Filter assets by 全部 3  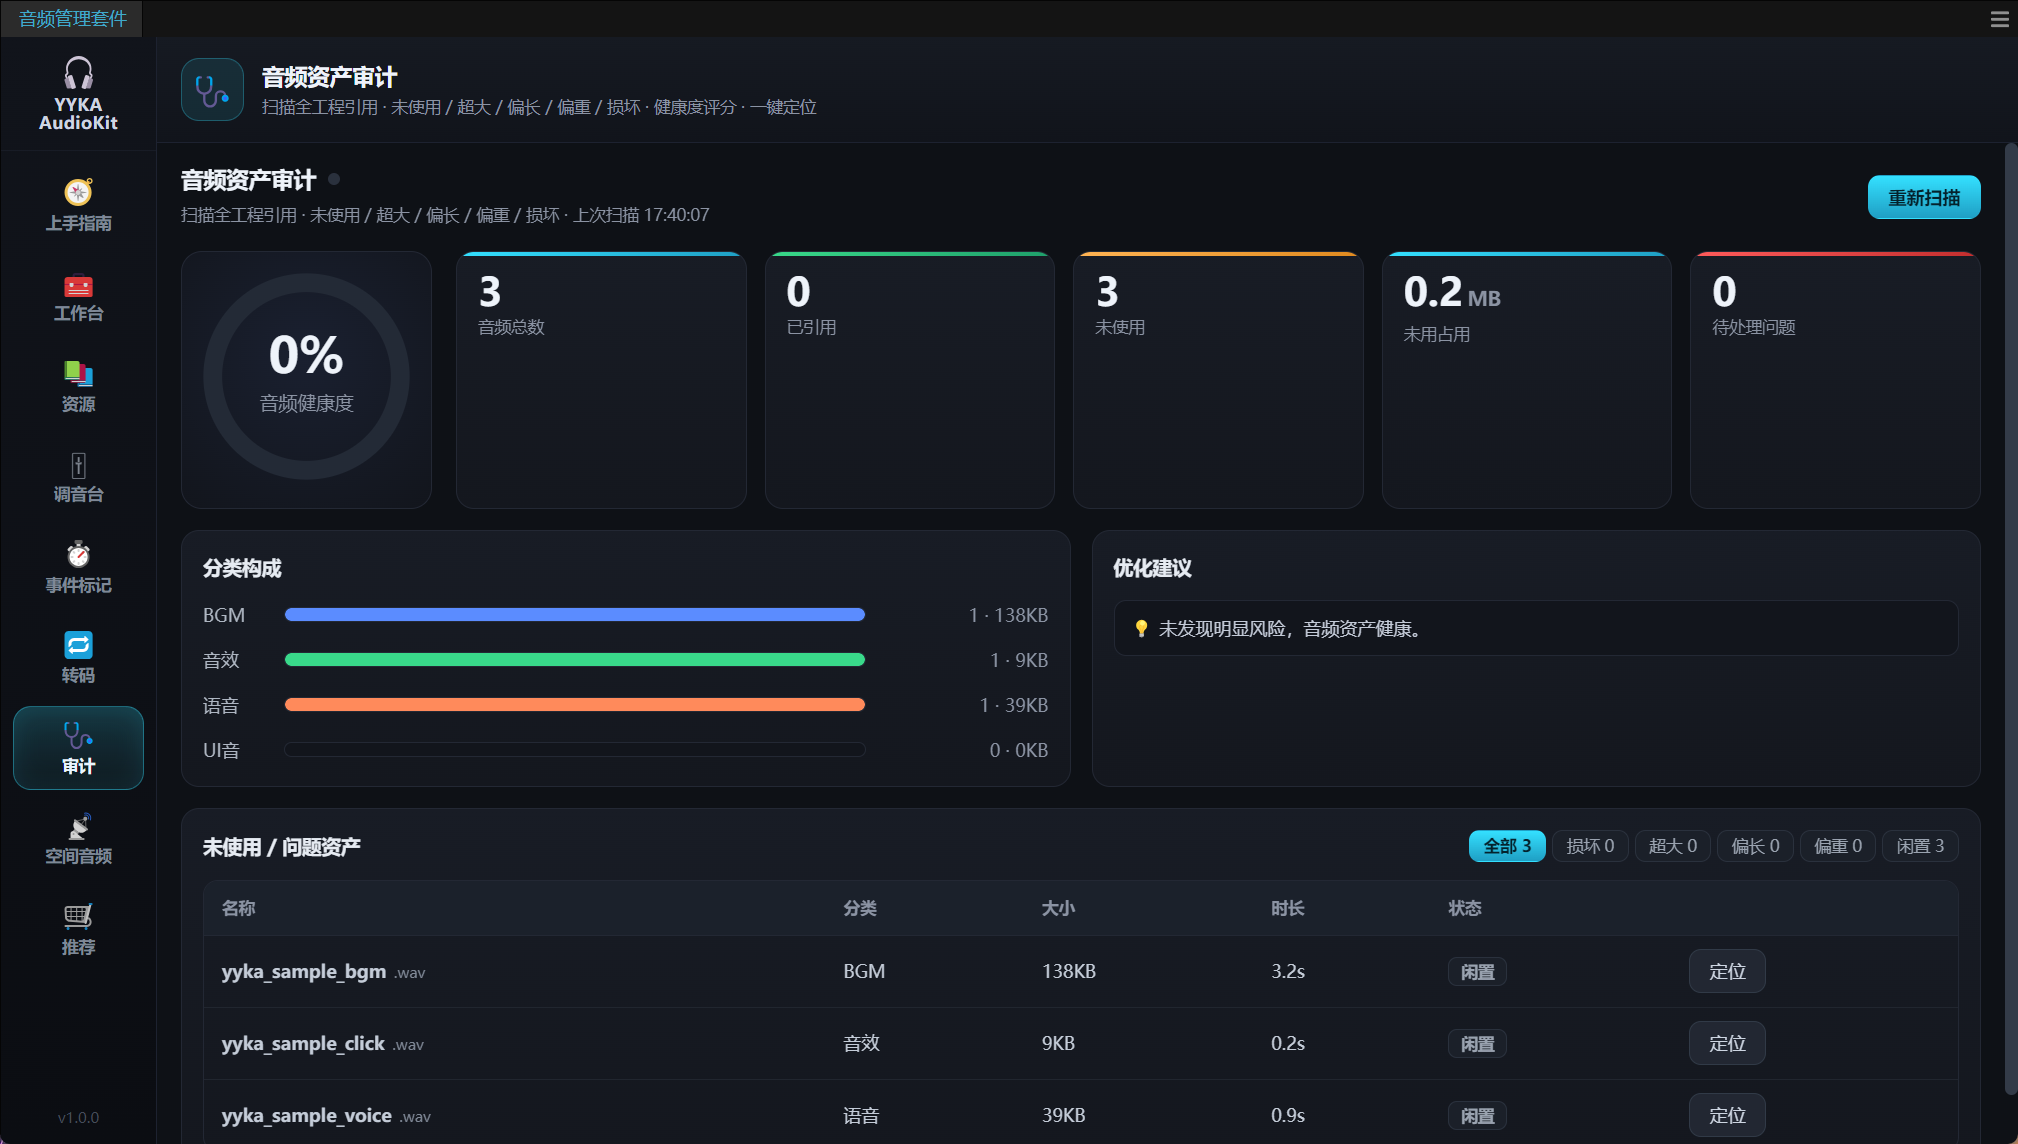click(1507, 846)
